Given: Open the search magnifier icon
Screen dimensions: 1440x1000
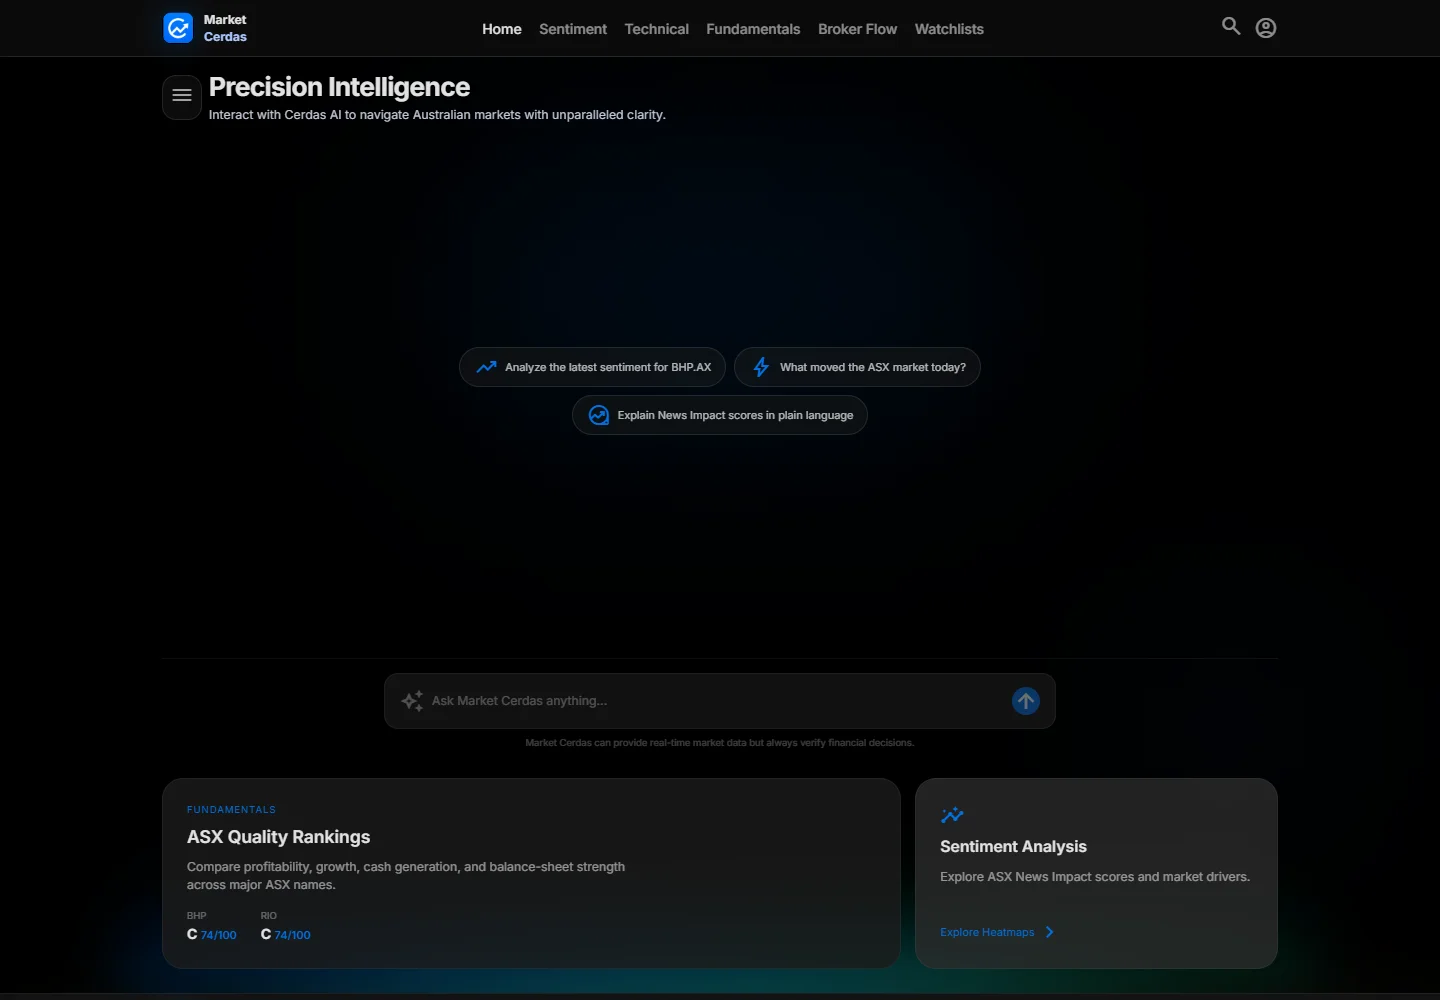Looking at the screenshot, I should (x=1231, y=26).
